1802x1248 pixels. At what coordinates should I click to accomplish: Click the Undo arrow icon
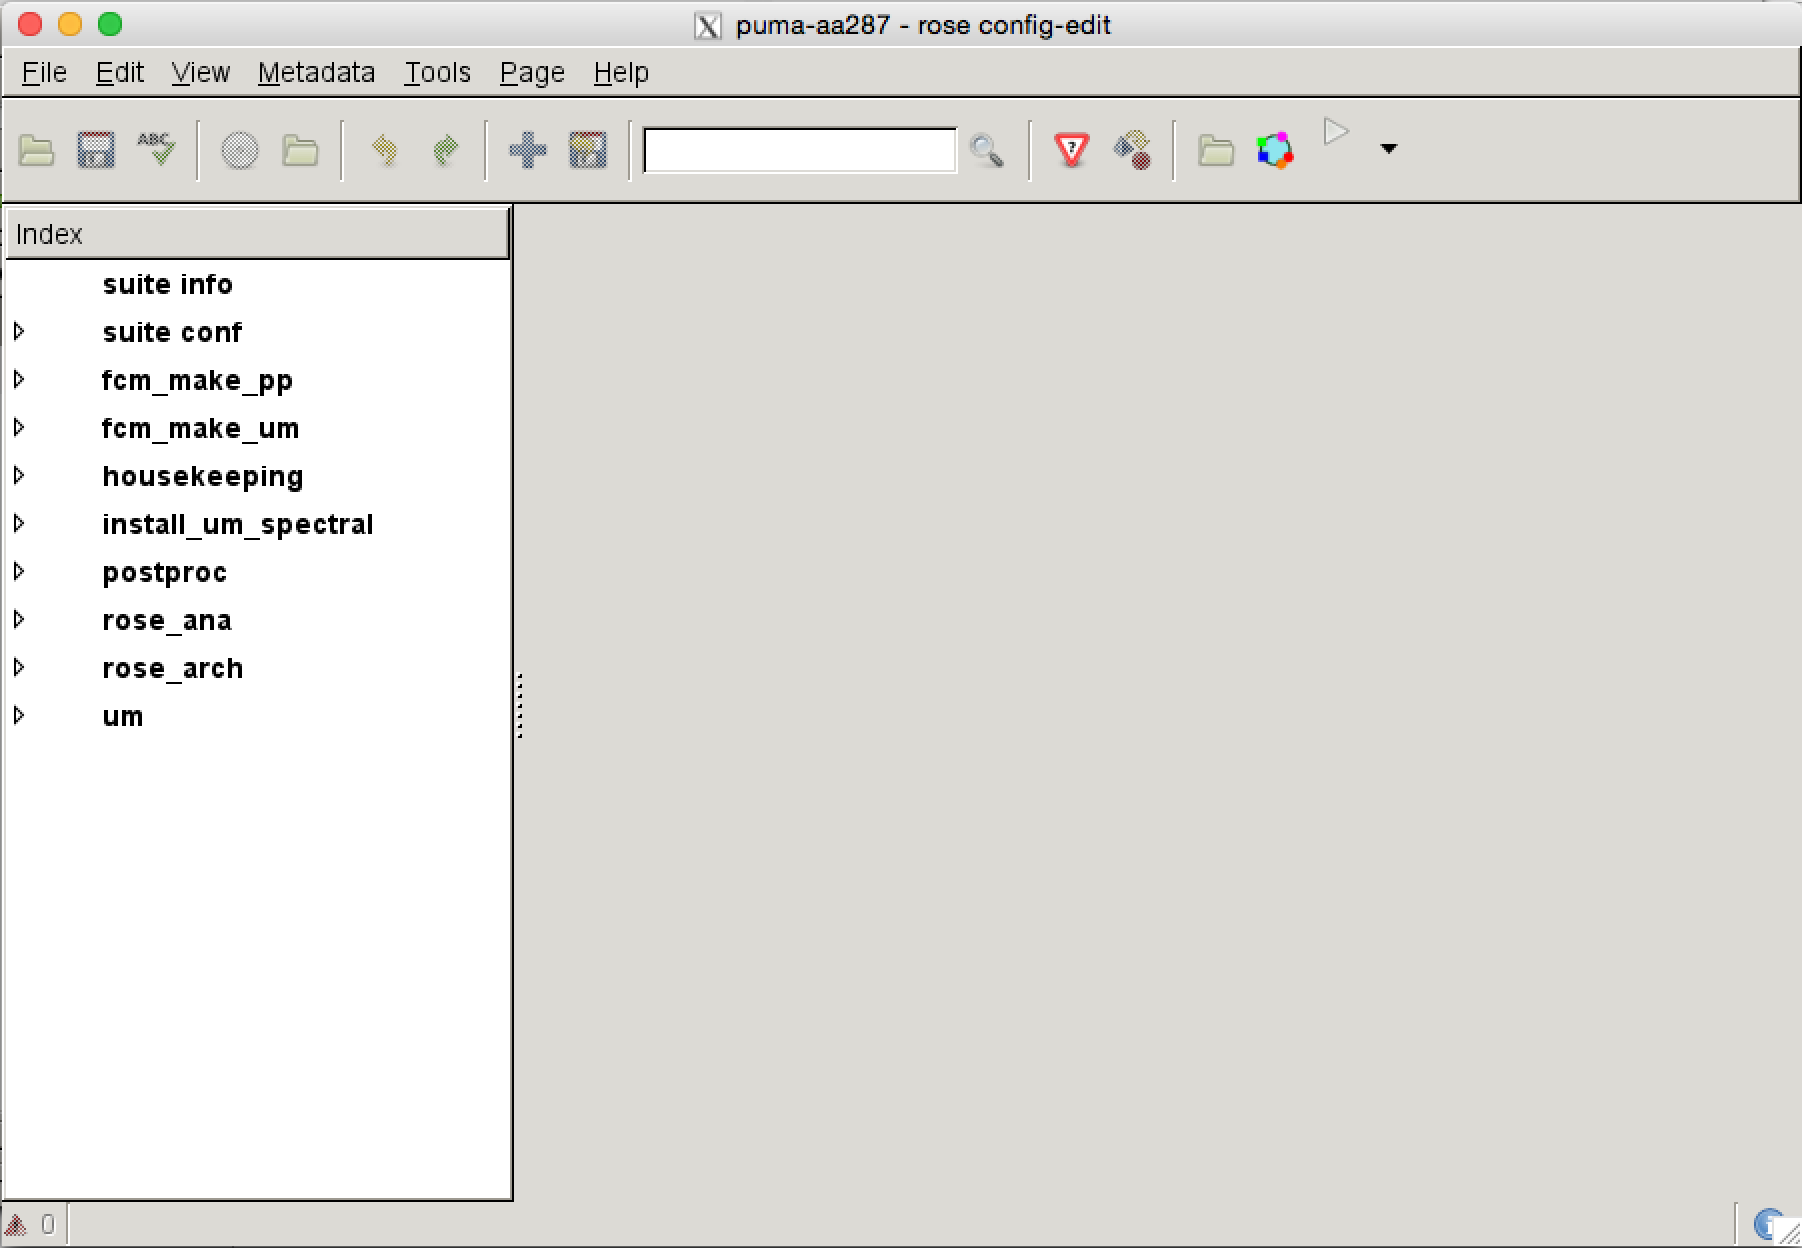pyautogui.click(x=385, y=150)
